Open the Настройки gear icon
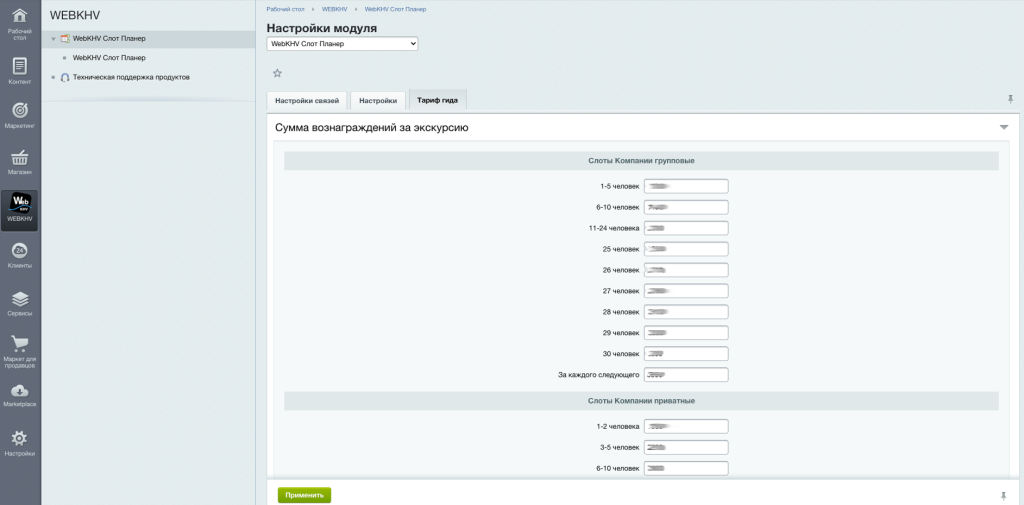The image size is (1024, 505). (x=19, y=441)
